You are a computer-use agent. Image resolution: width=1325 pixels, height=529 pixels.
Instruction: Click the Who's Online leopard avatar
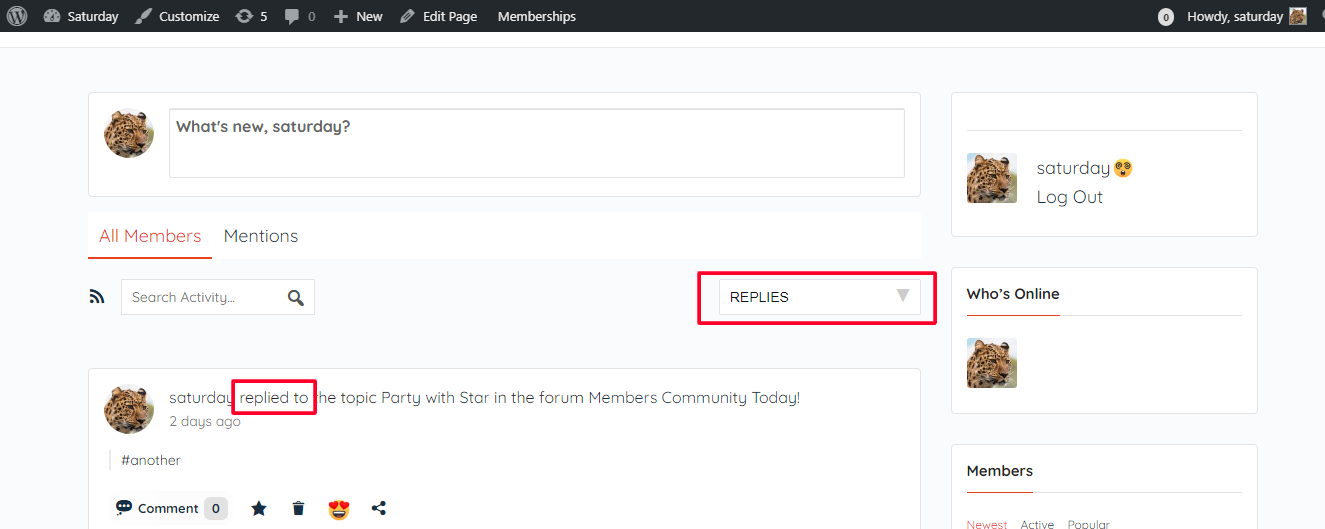point(991,363)
